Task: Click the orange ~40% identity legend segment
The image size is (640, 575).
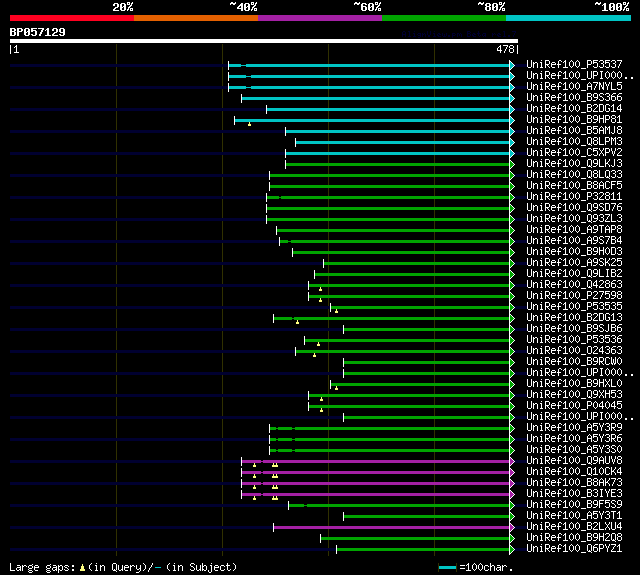Action: tap(196, 18)
